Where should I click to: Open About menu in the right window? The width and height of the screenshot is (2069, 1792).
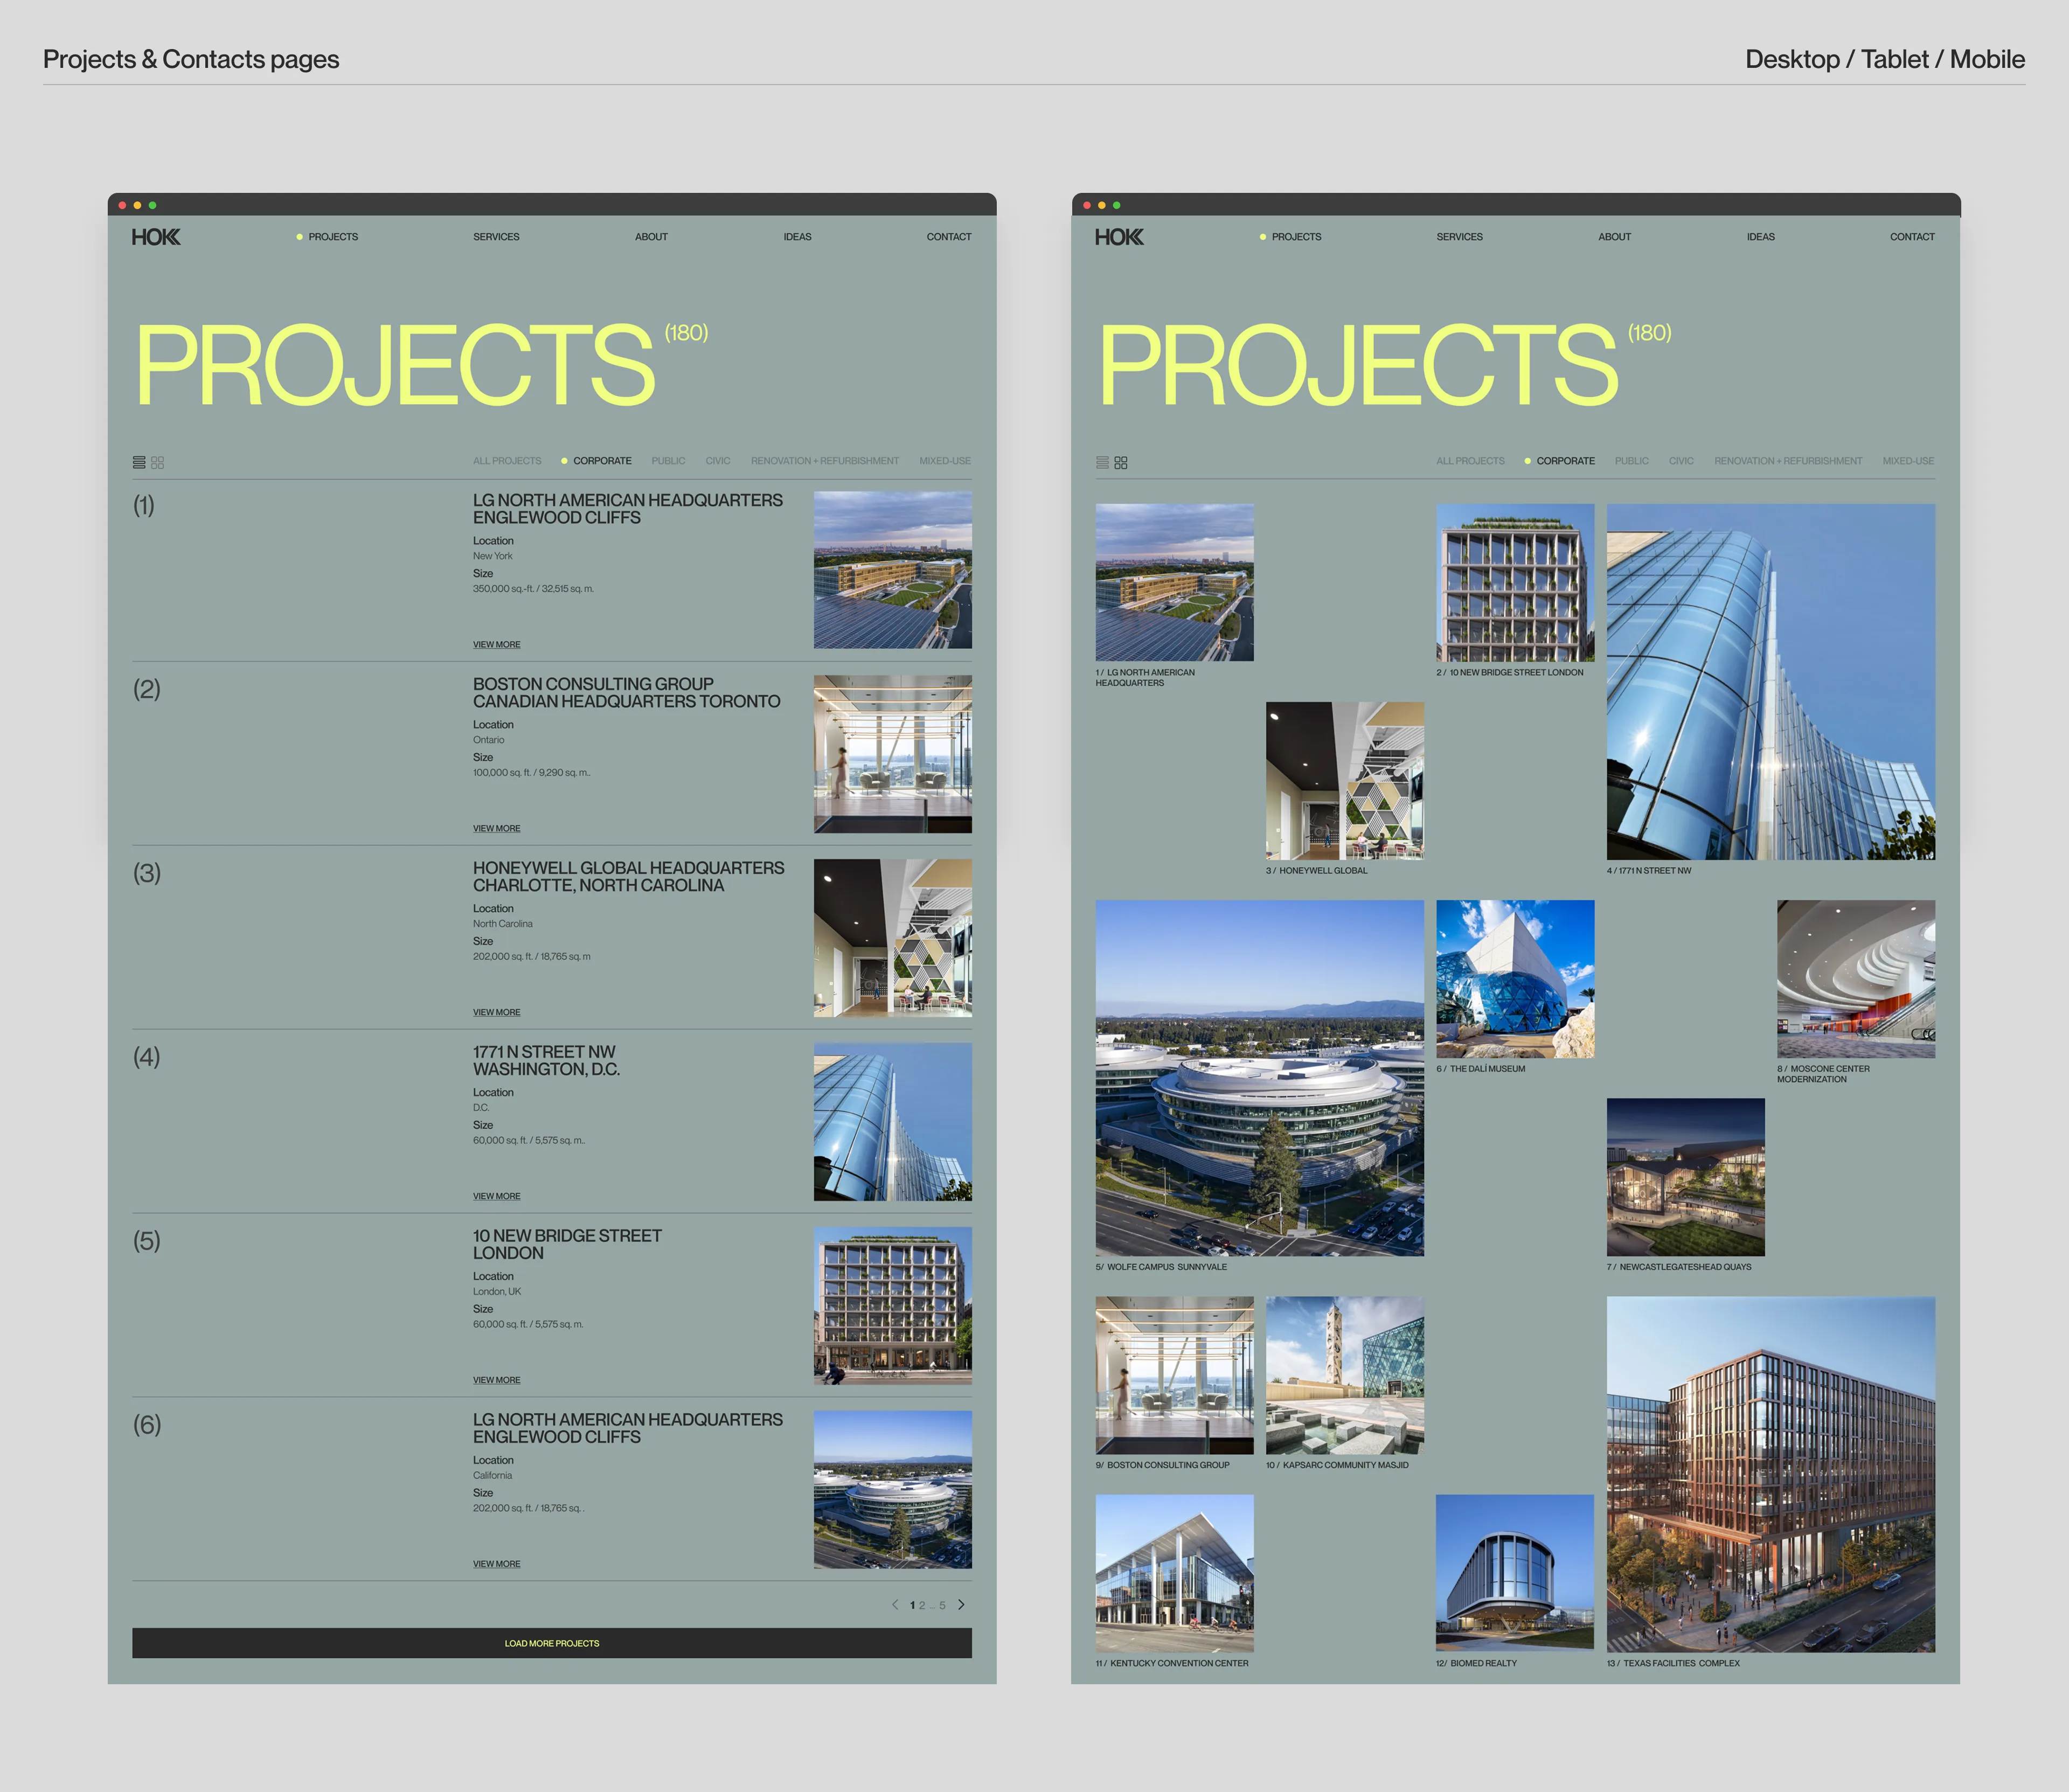pos(1614,237)
